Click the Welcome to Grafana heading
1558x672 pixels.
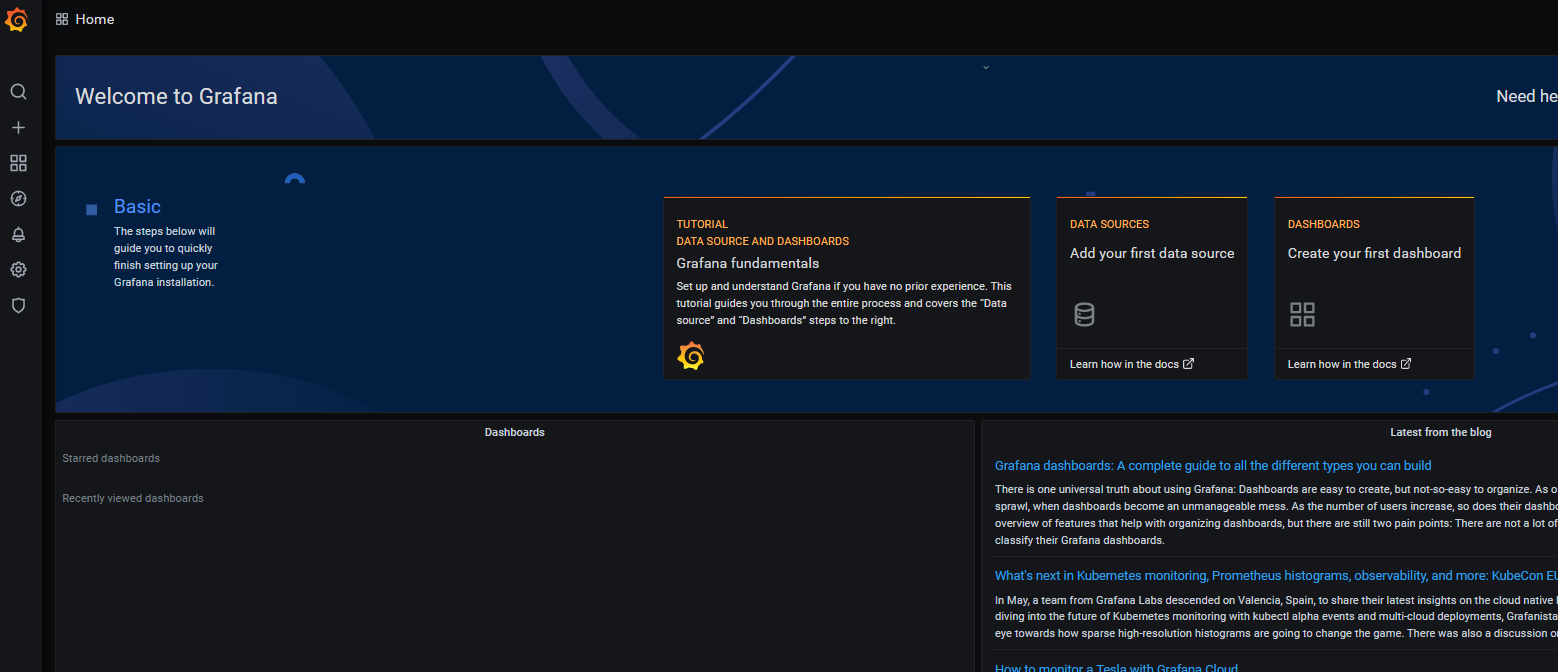pos(176,97)
